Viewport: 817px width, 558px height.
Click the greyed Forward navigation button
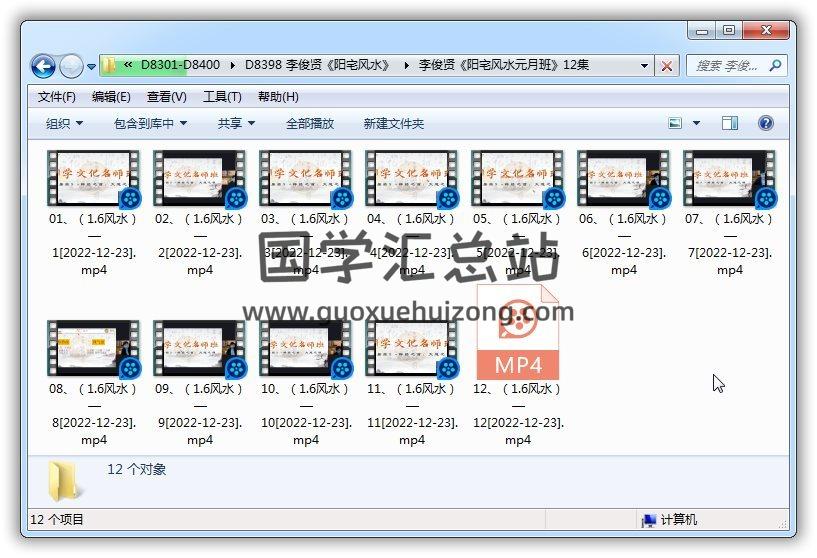pos(71,66)
